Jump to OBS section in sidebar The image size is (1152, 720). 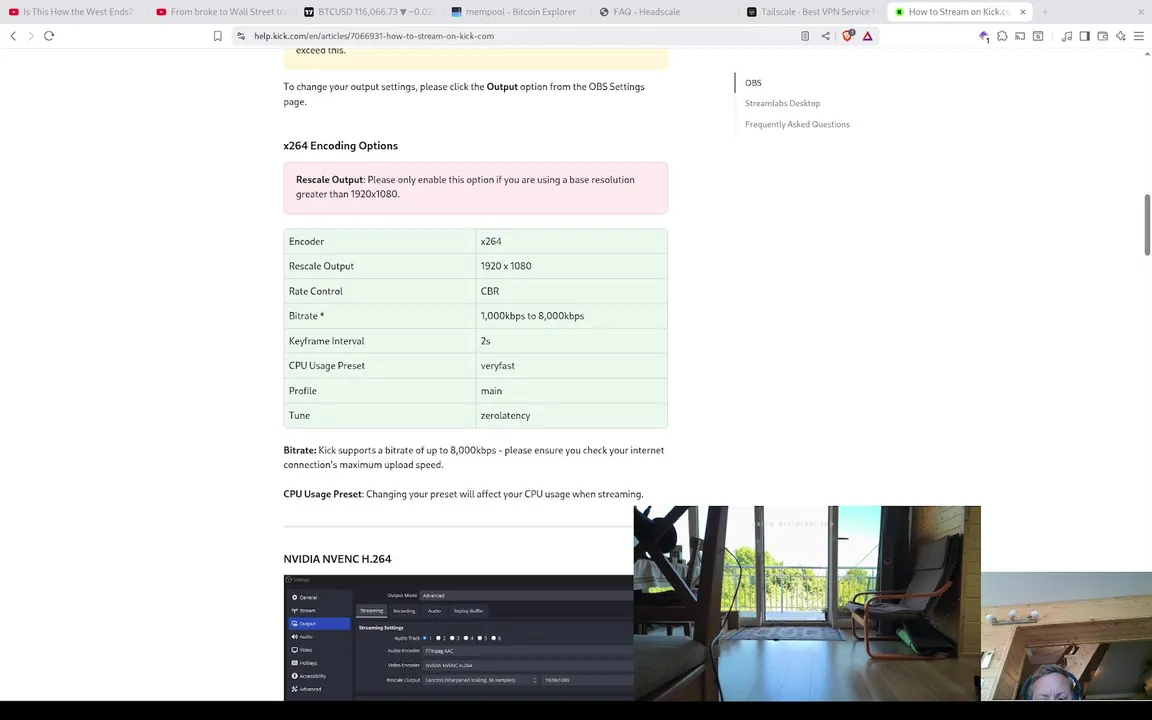point(753,83)
